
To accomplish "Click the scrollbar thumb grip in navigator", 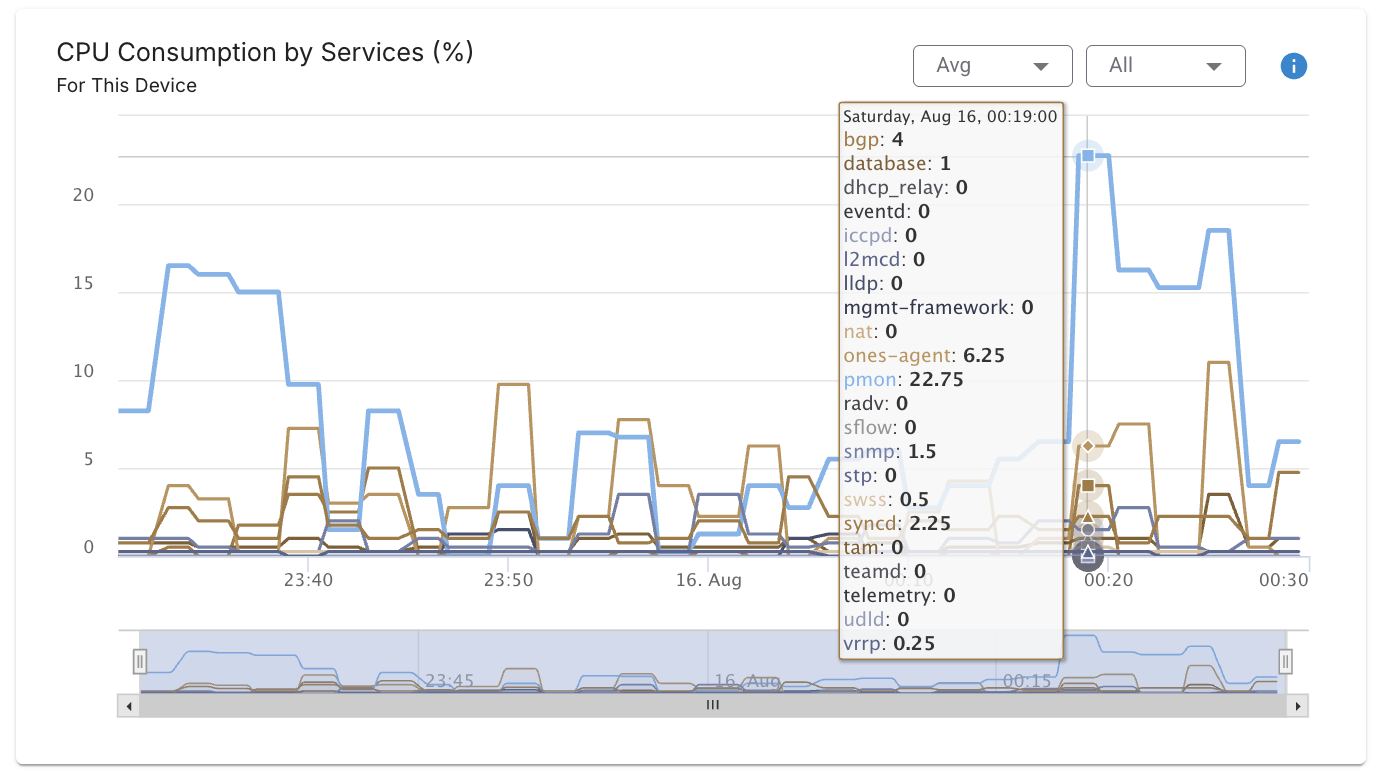I will point(713,705).
